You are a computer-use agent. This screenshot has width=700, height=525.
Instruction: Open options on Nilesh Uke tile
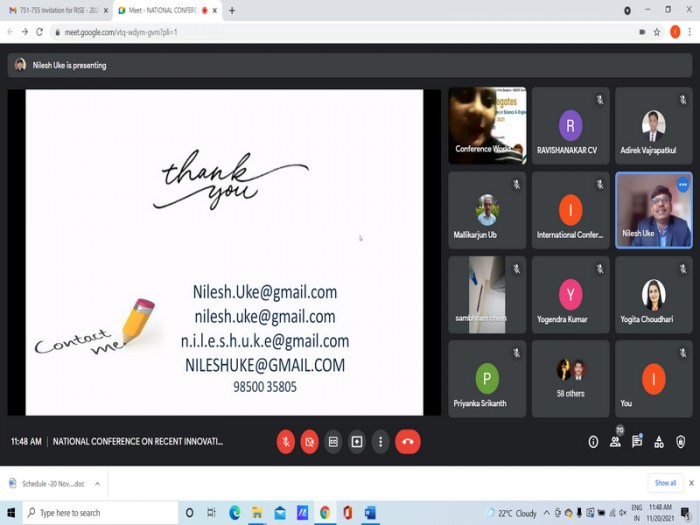point(683,185)
